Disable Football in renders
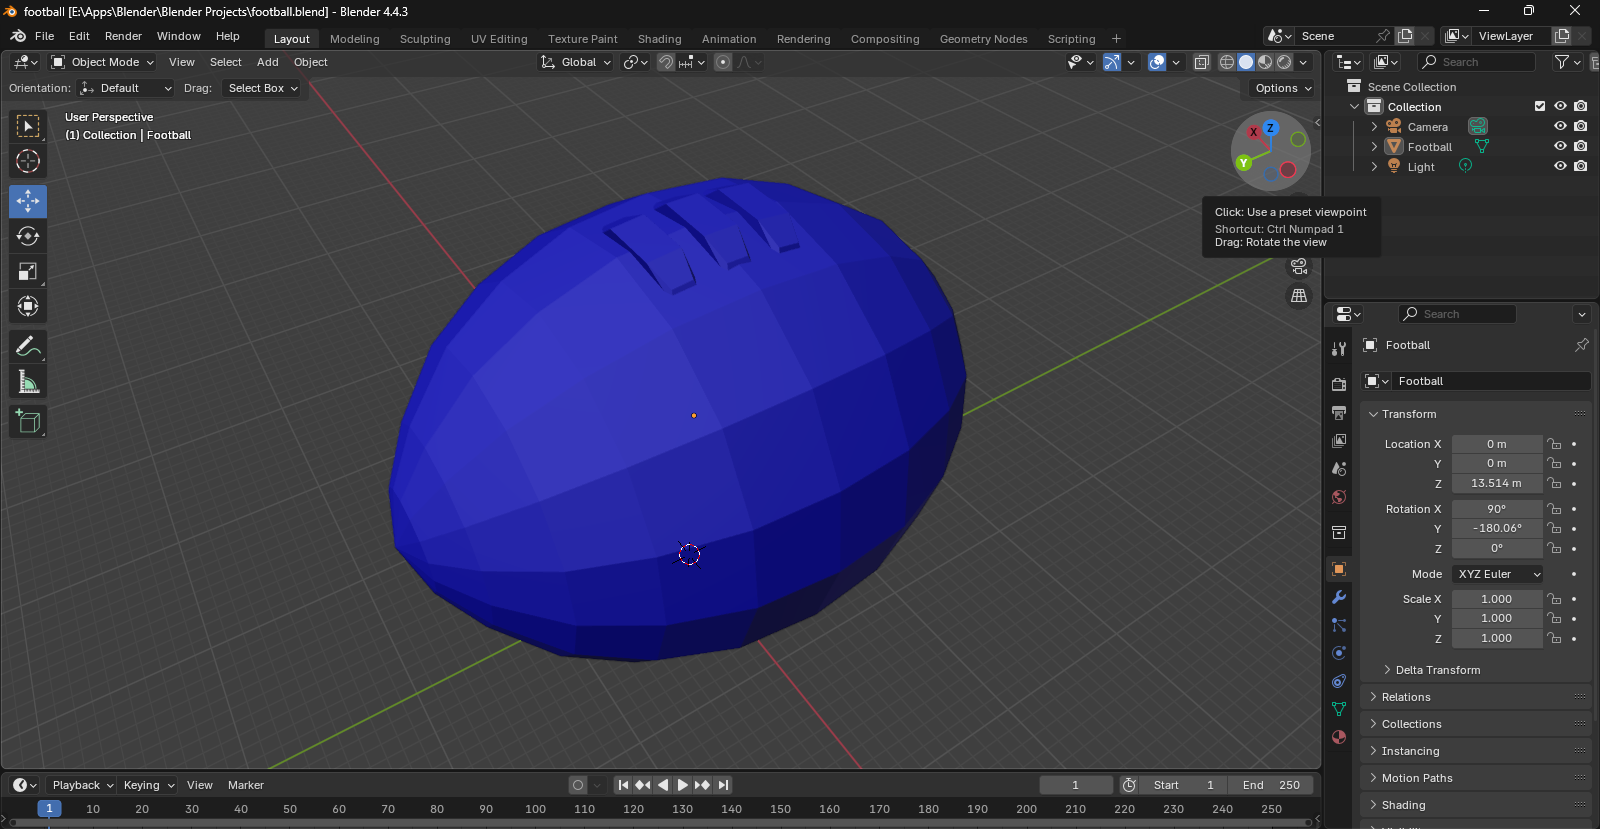 click(x=1580, y=146)
